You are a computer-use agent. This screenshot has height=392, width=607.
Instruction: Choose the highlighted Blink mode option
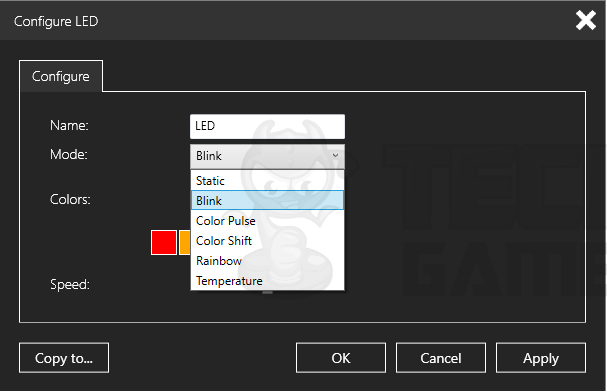(267, 200)
